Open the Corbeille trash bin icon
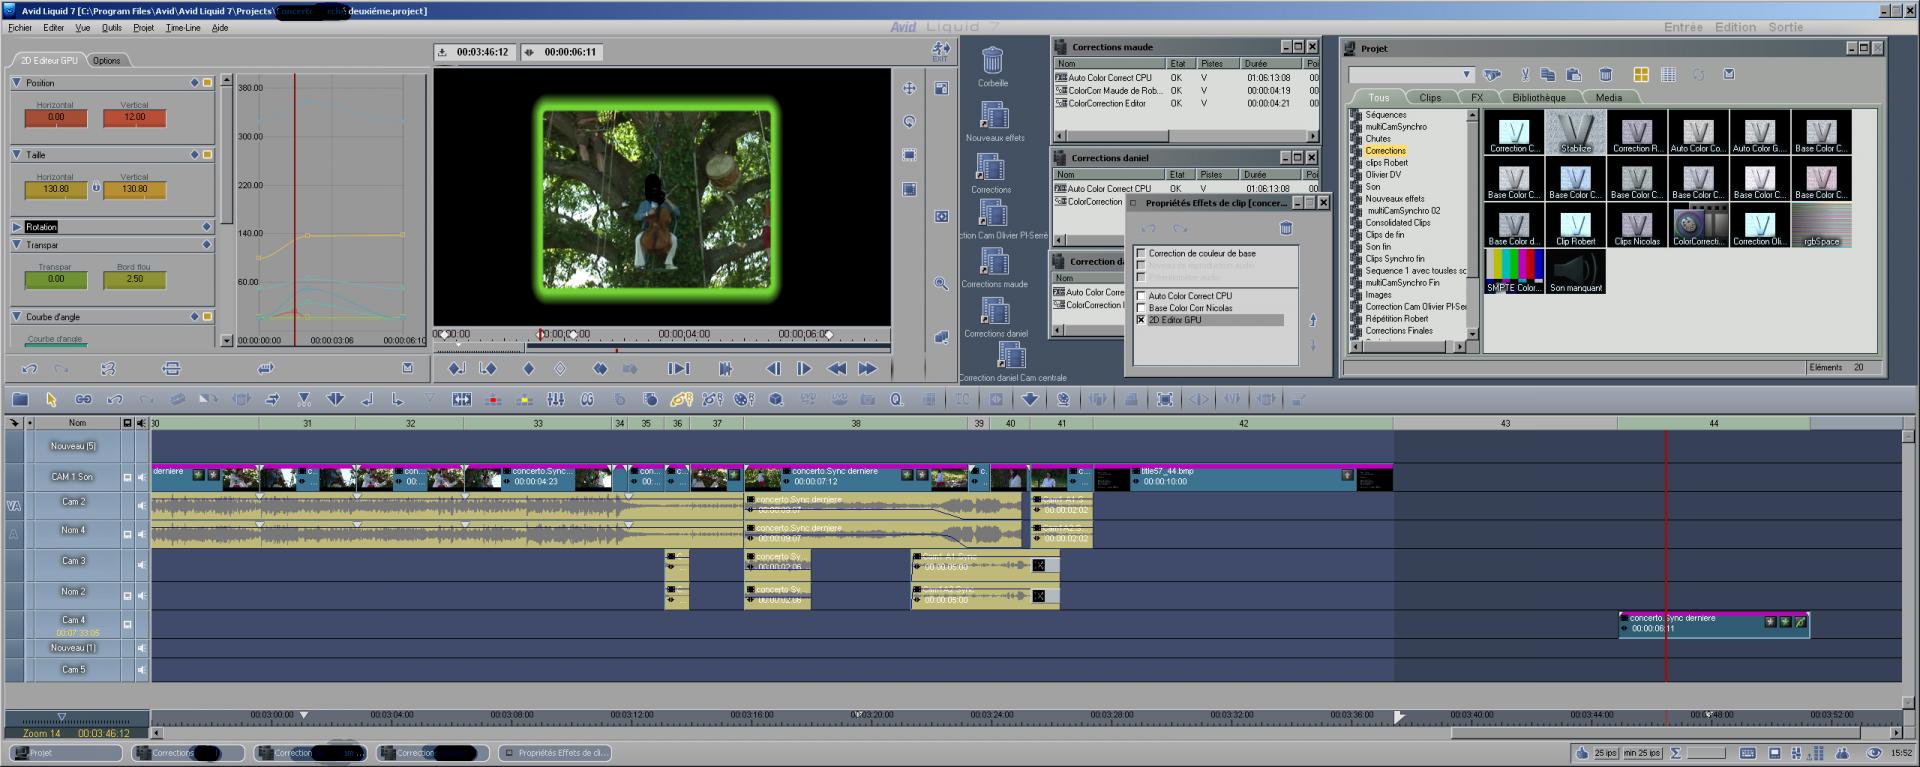 coord(992,62)
